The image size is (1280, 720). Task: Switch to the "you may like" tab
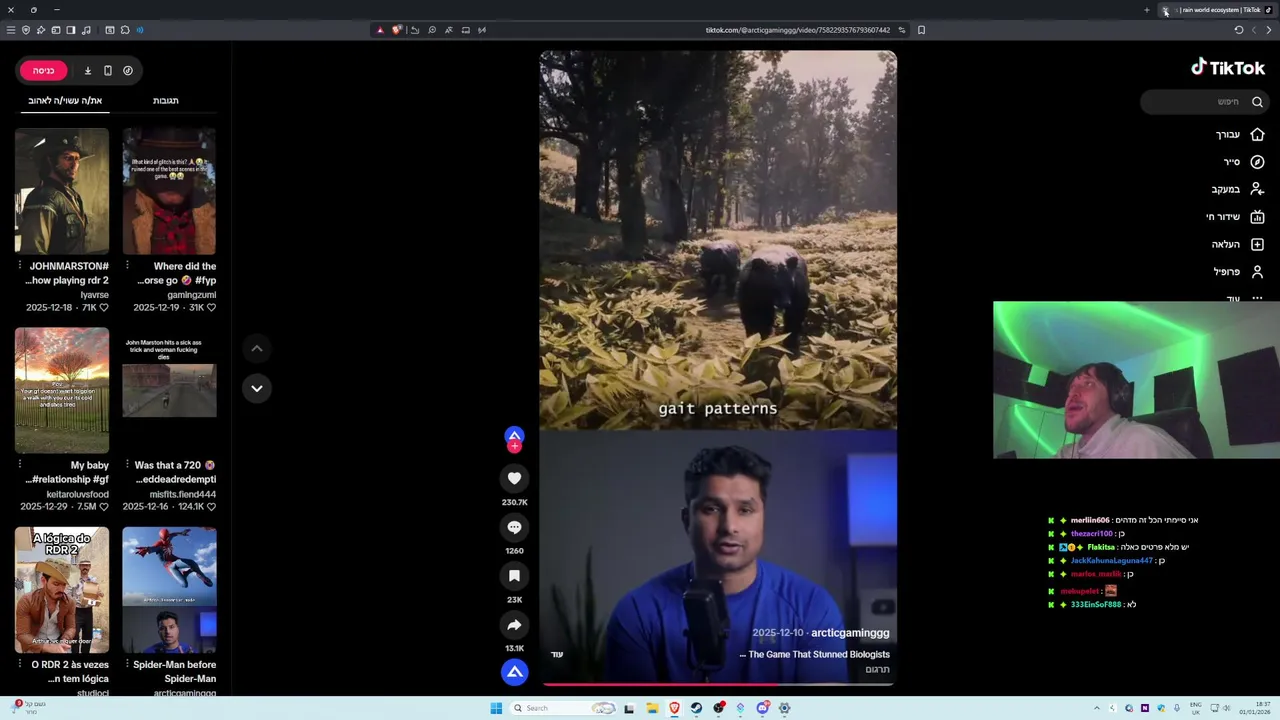click(65, 100)
